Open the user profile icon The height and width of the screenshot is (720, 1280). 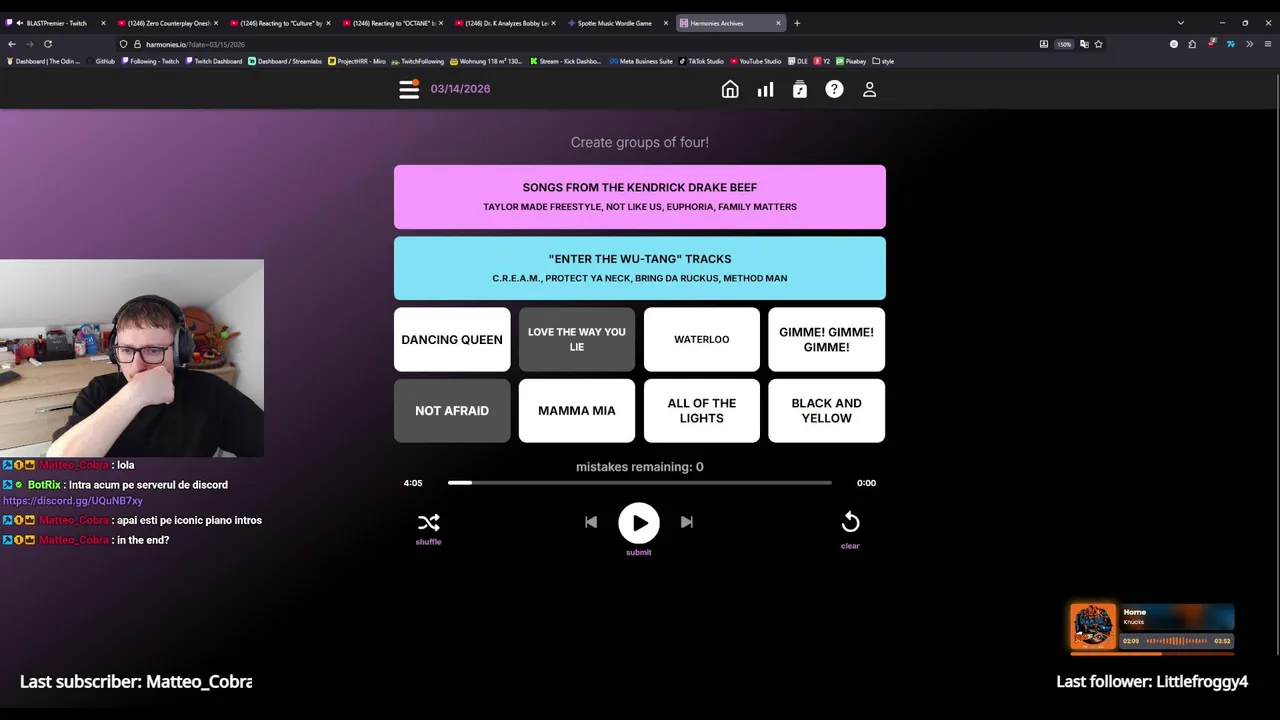tap(869, 89)
